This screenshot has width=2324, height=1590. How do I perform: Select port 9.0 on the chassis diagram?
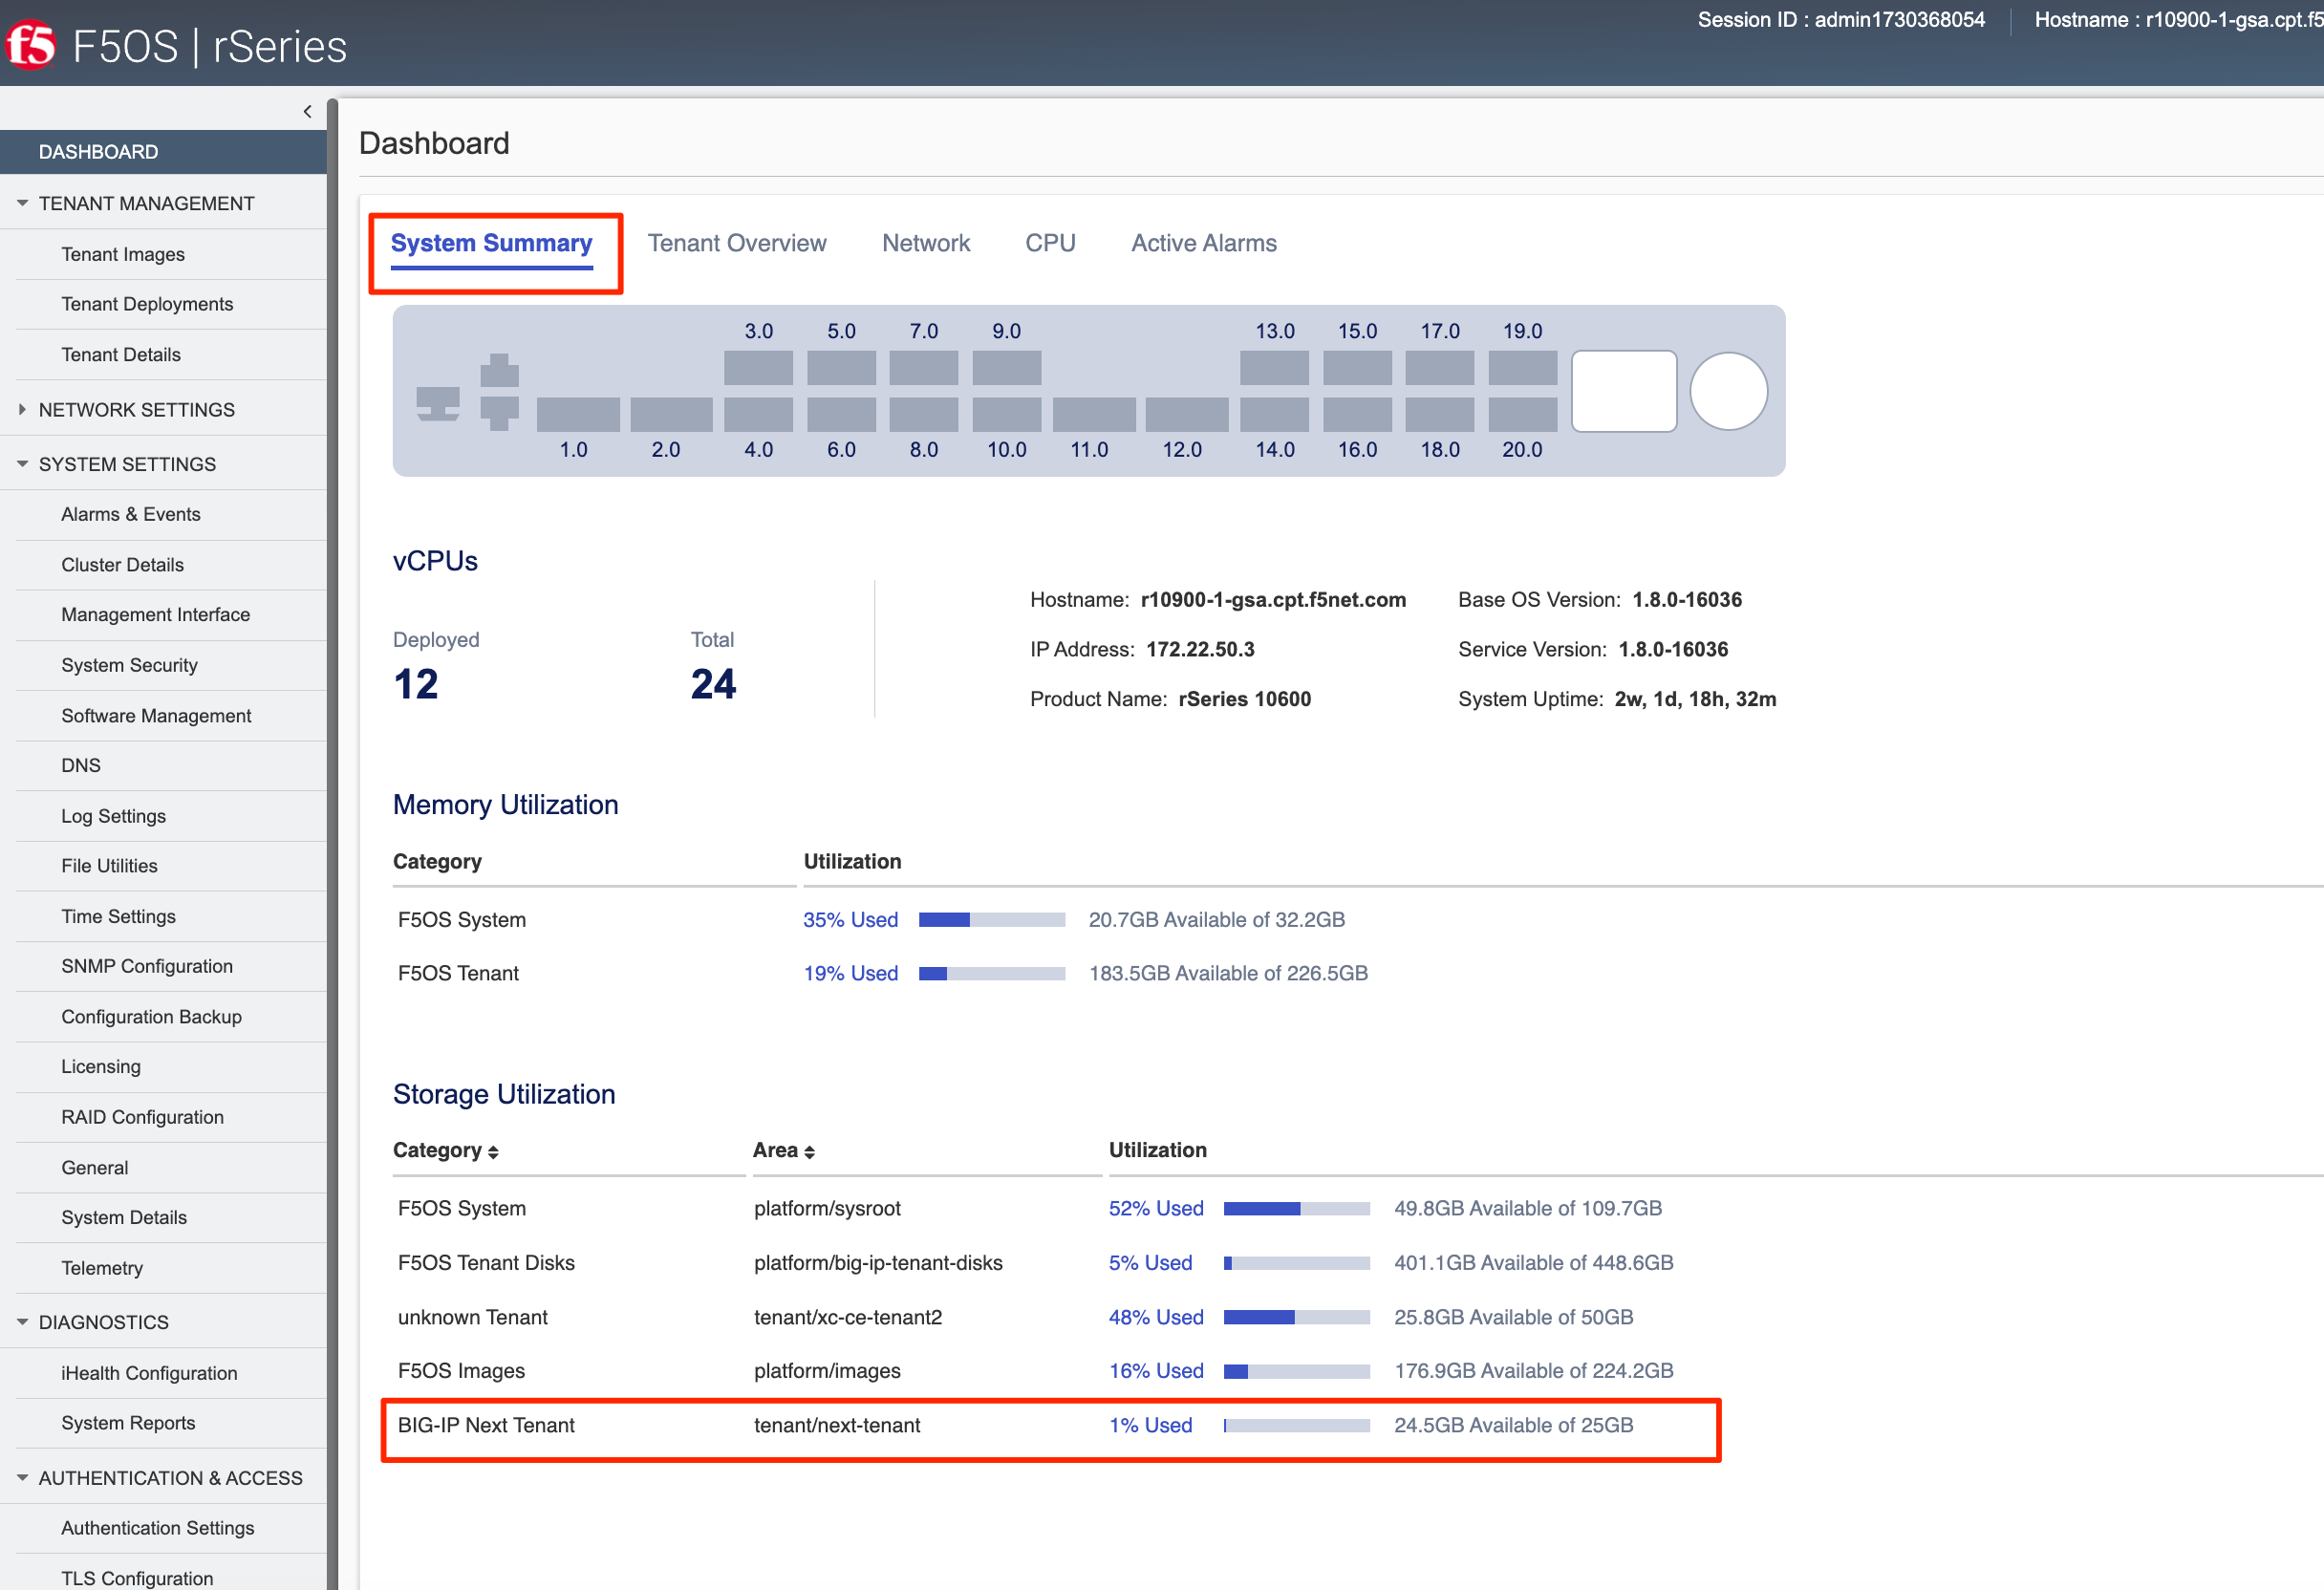tap(1006, 367)
